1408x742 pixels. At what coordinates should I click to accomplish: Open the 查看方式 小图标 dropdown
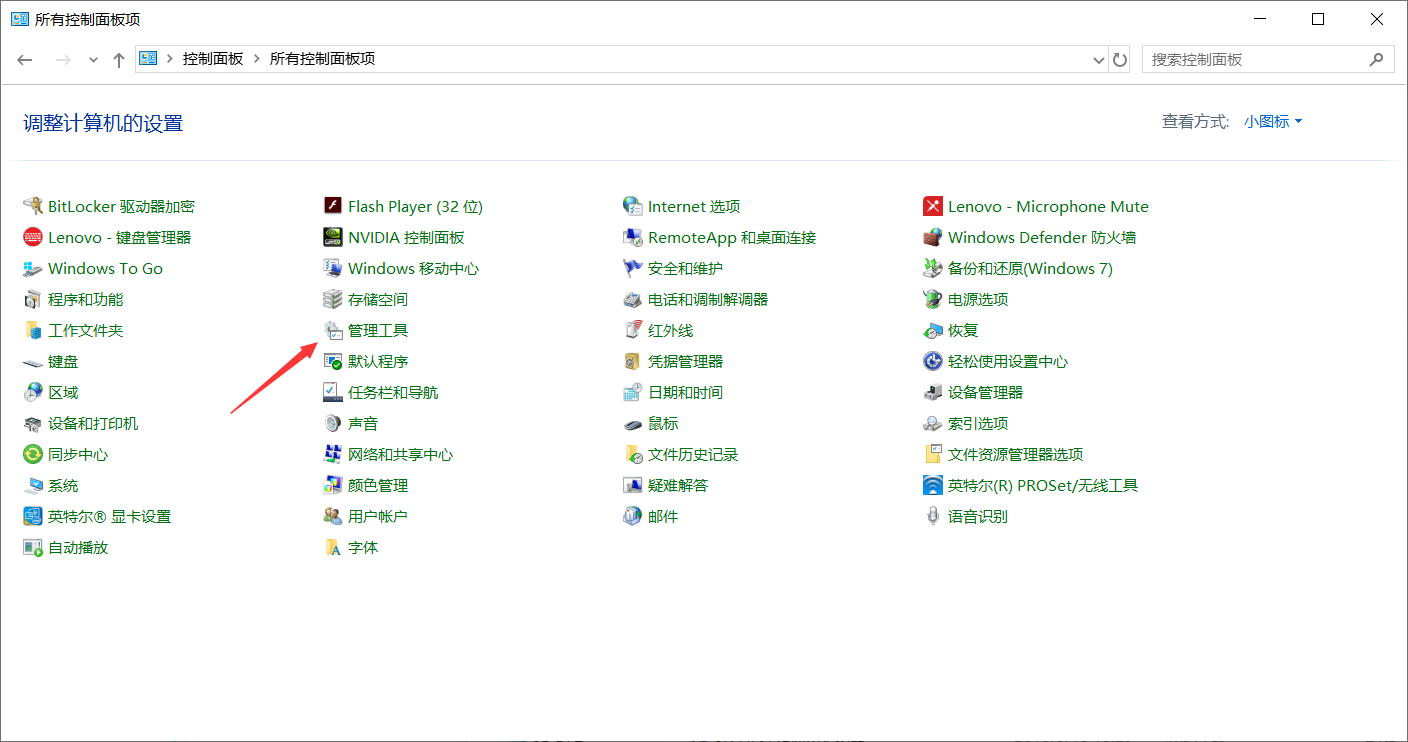click(x=1273, y=121)
